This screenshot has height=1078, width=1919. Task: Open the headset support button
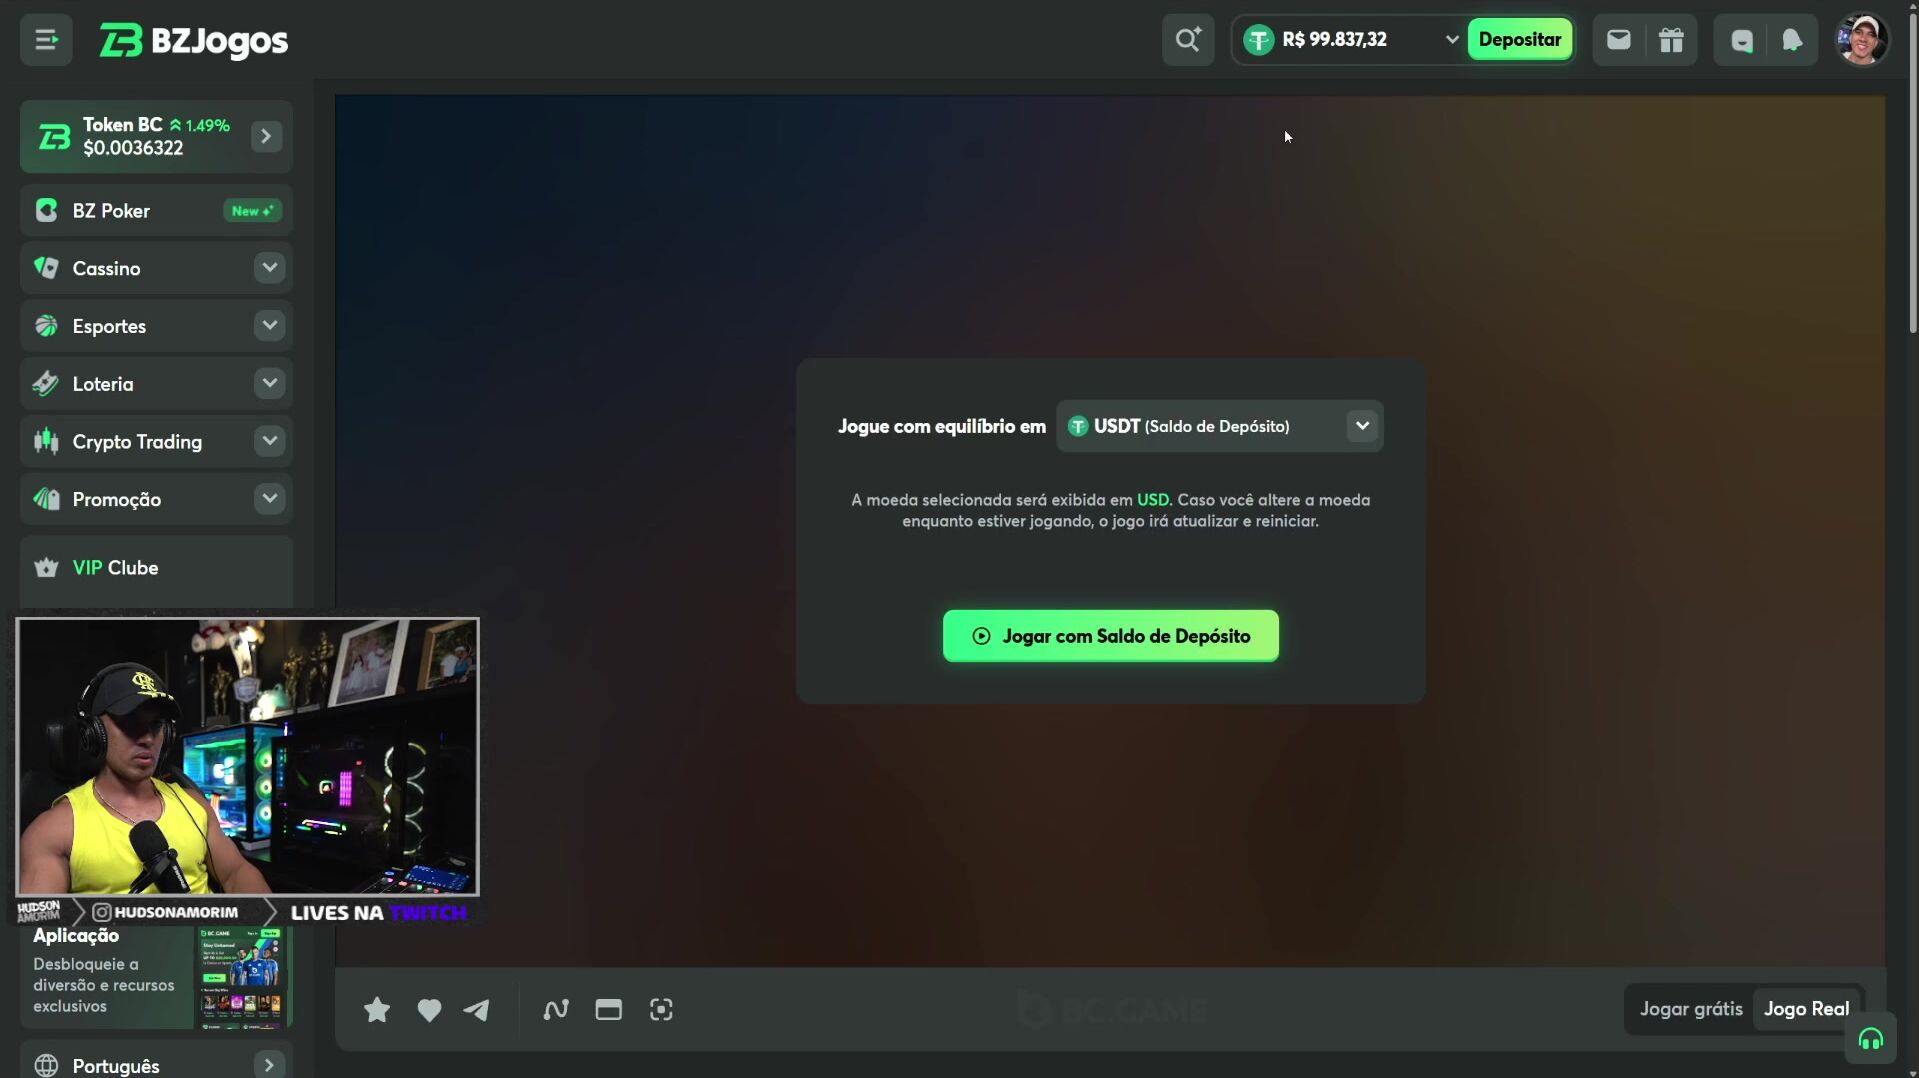click(x=1871, y=1040)
